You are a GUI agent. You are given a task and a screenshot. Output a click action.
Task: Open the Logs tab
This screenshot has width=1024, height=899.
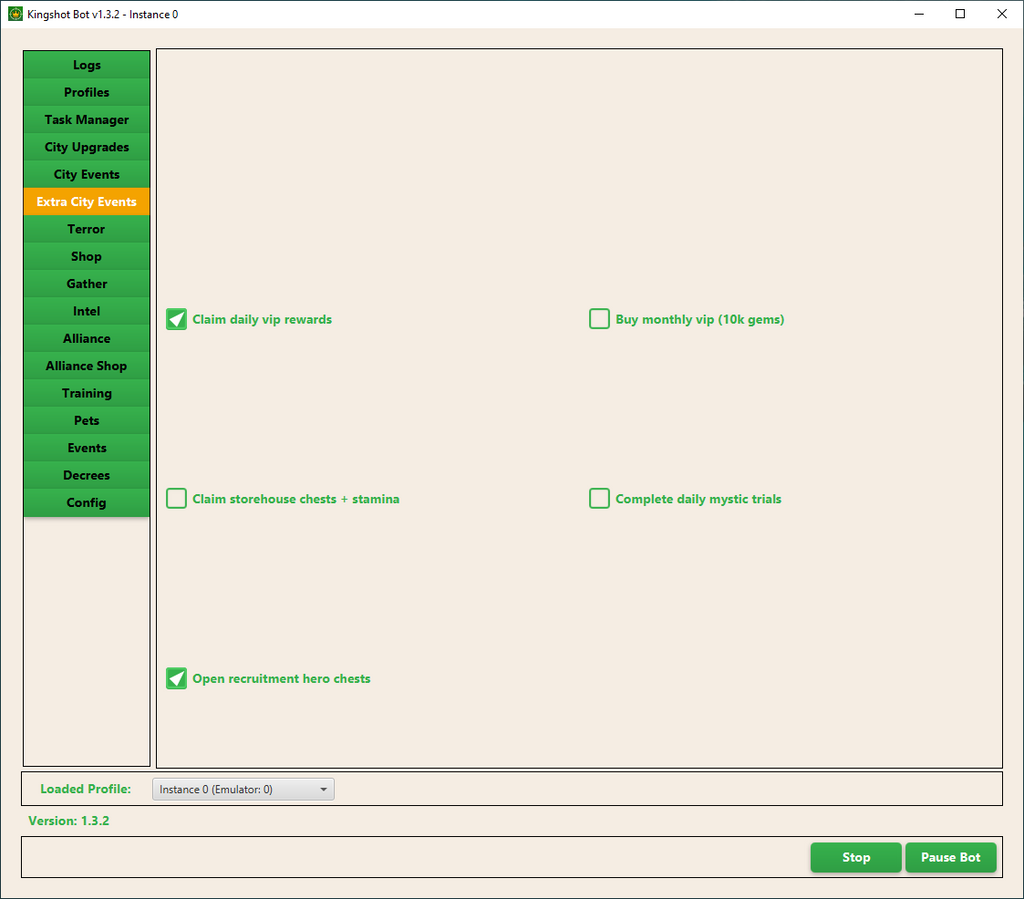click(x=87, y=65)
